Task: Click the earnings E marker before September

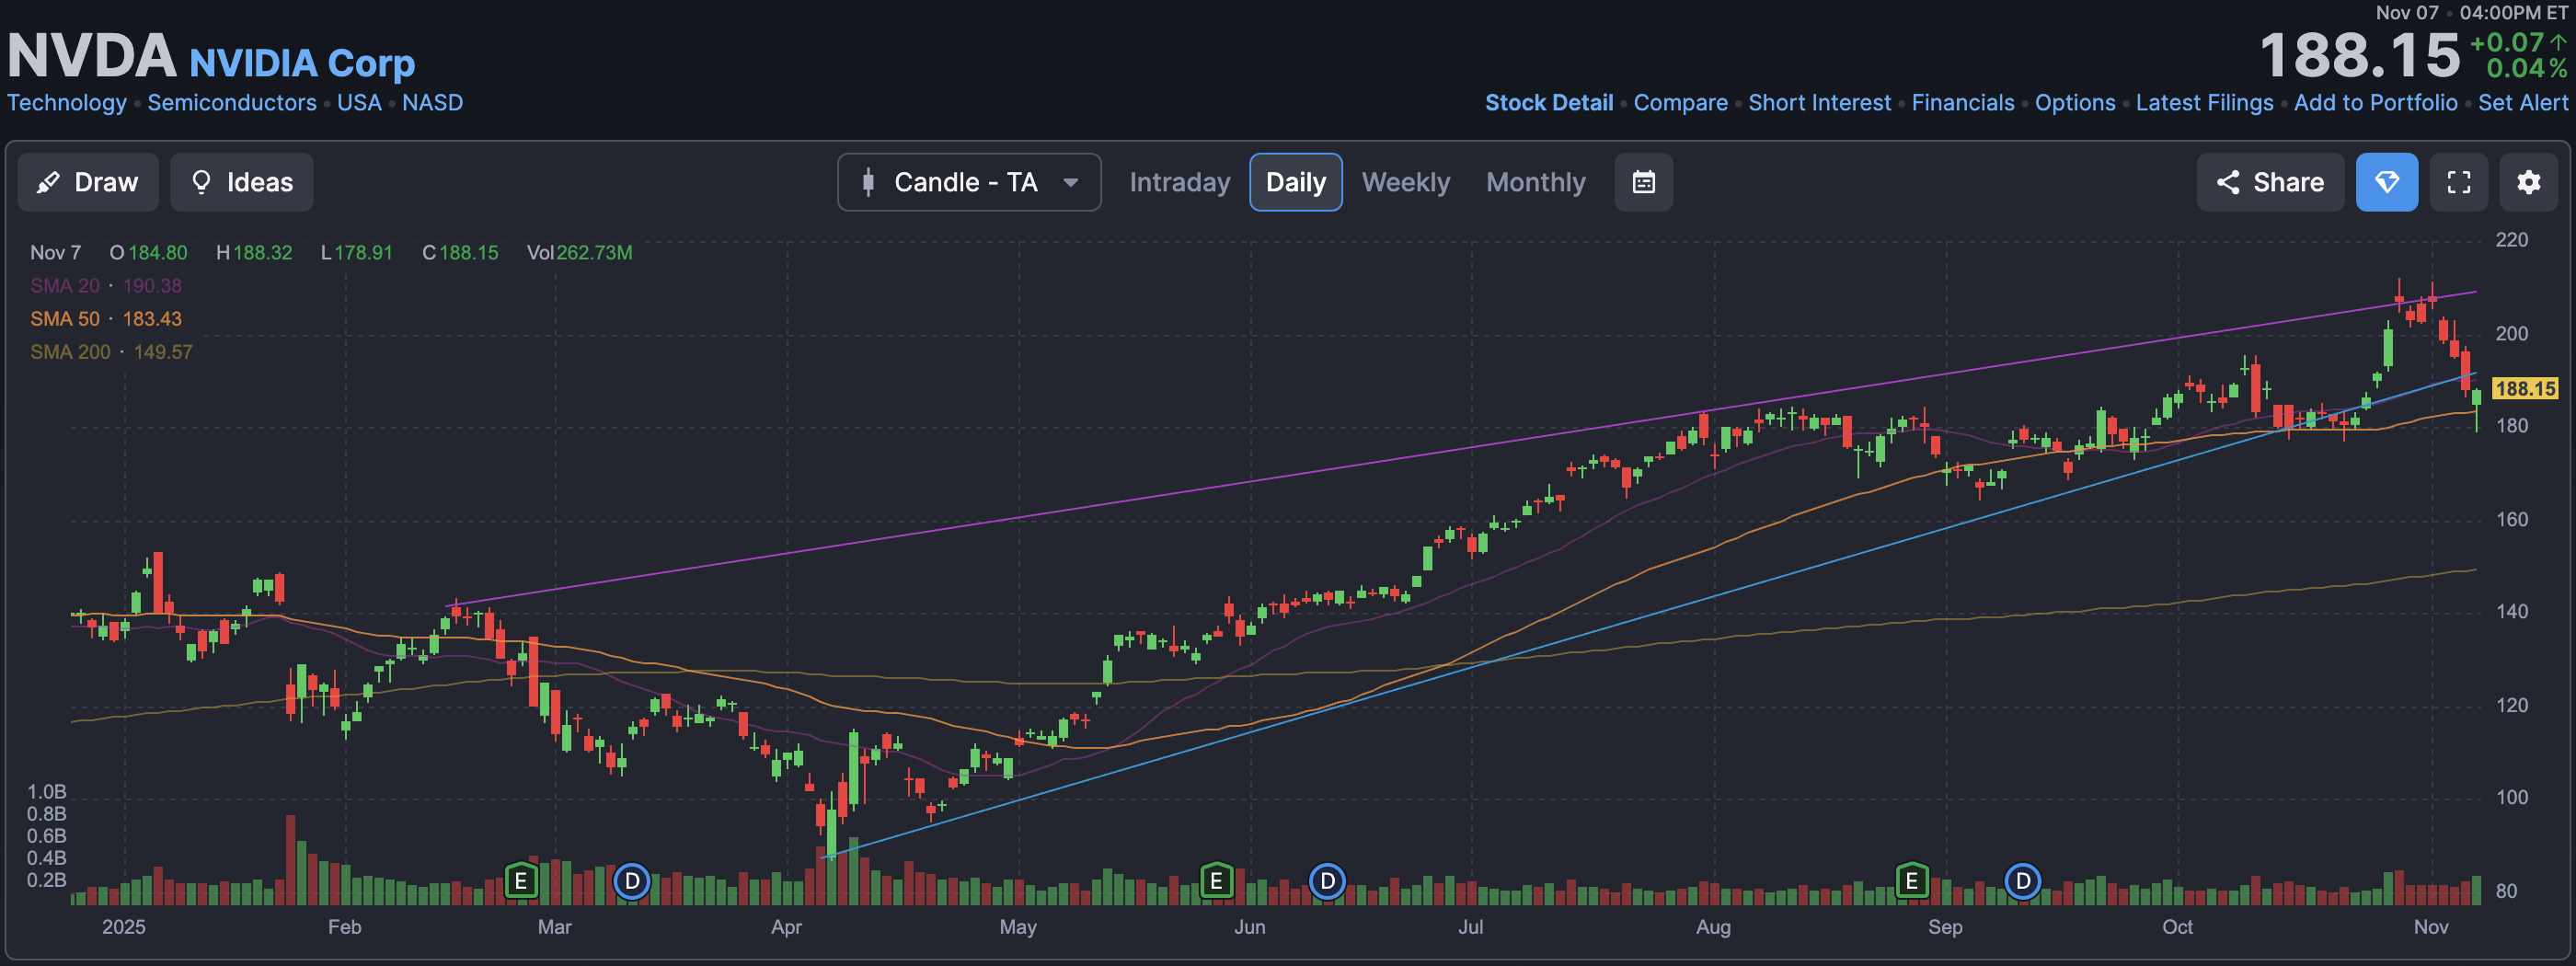Action: pyautogui.click(x=1911, y=881)
